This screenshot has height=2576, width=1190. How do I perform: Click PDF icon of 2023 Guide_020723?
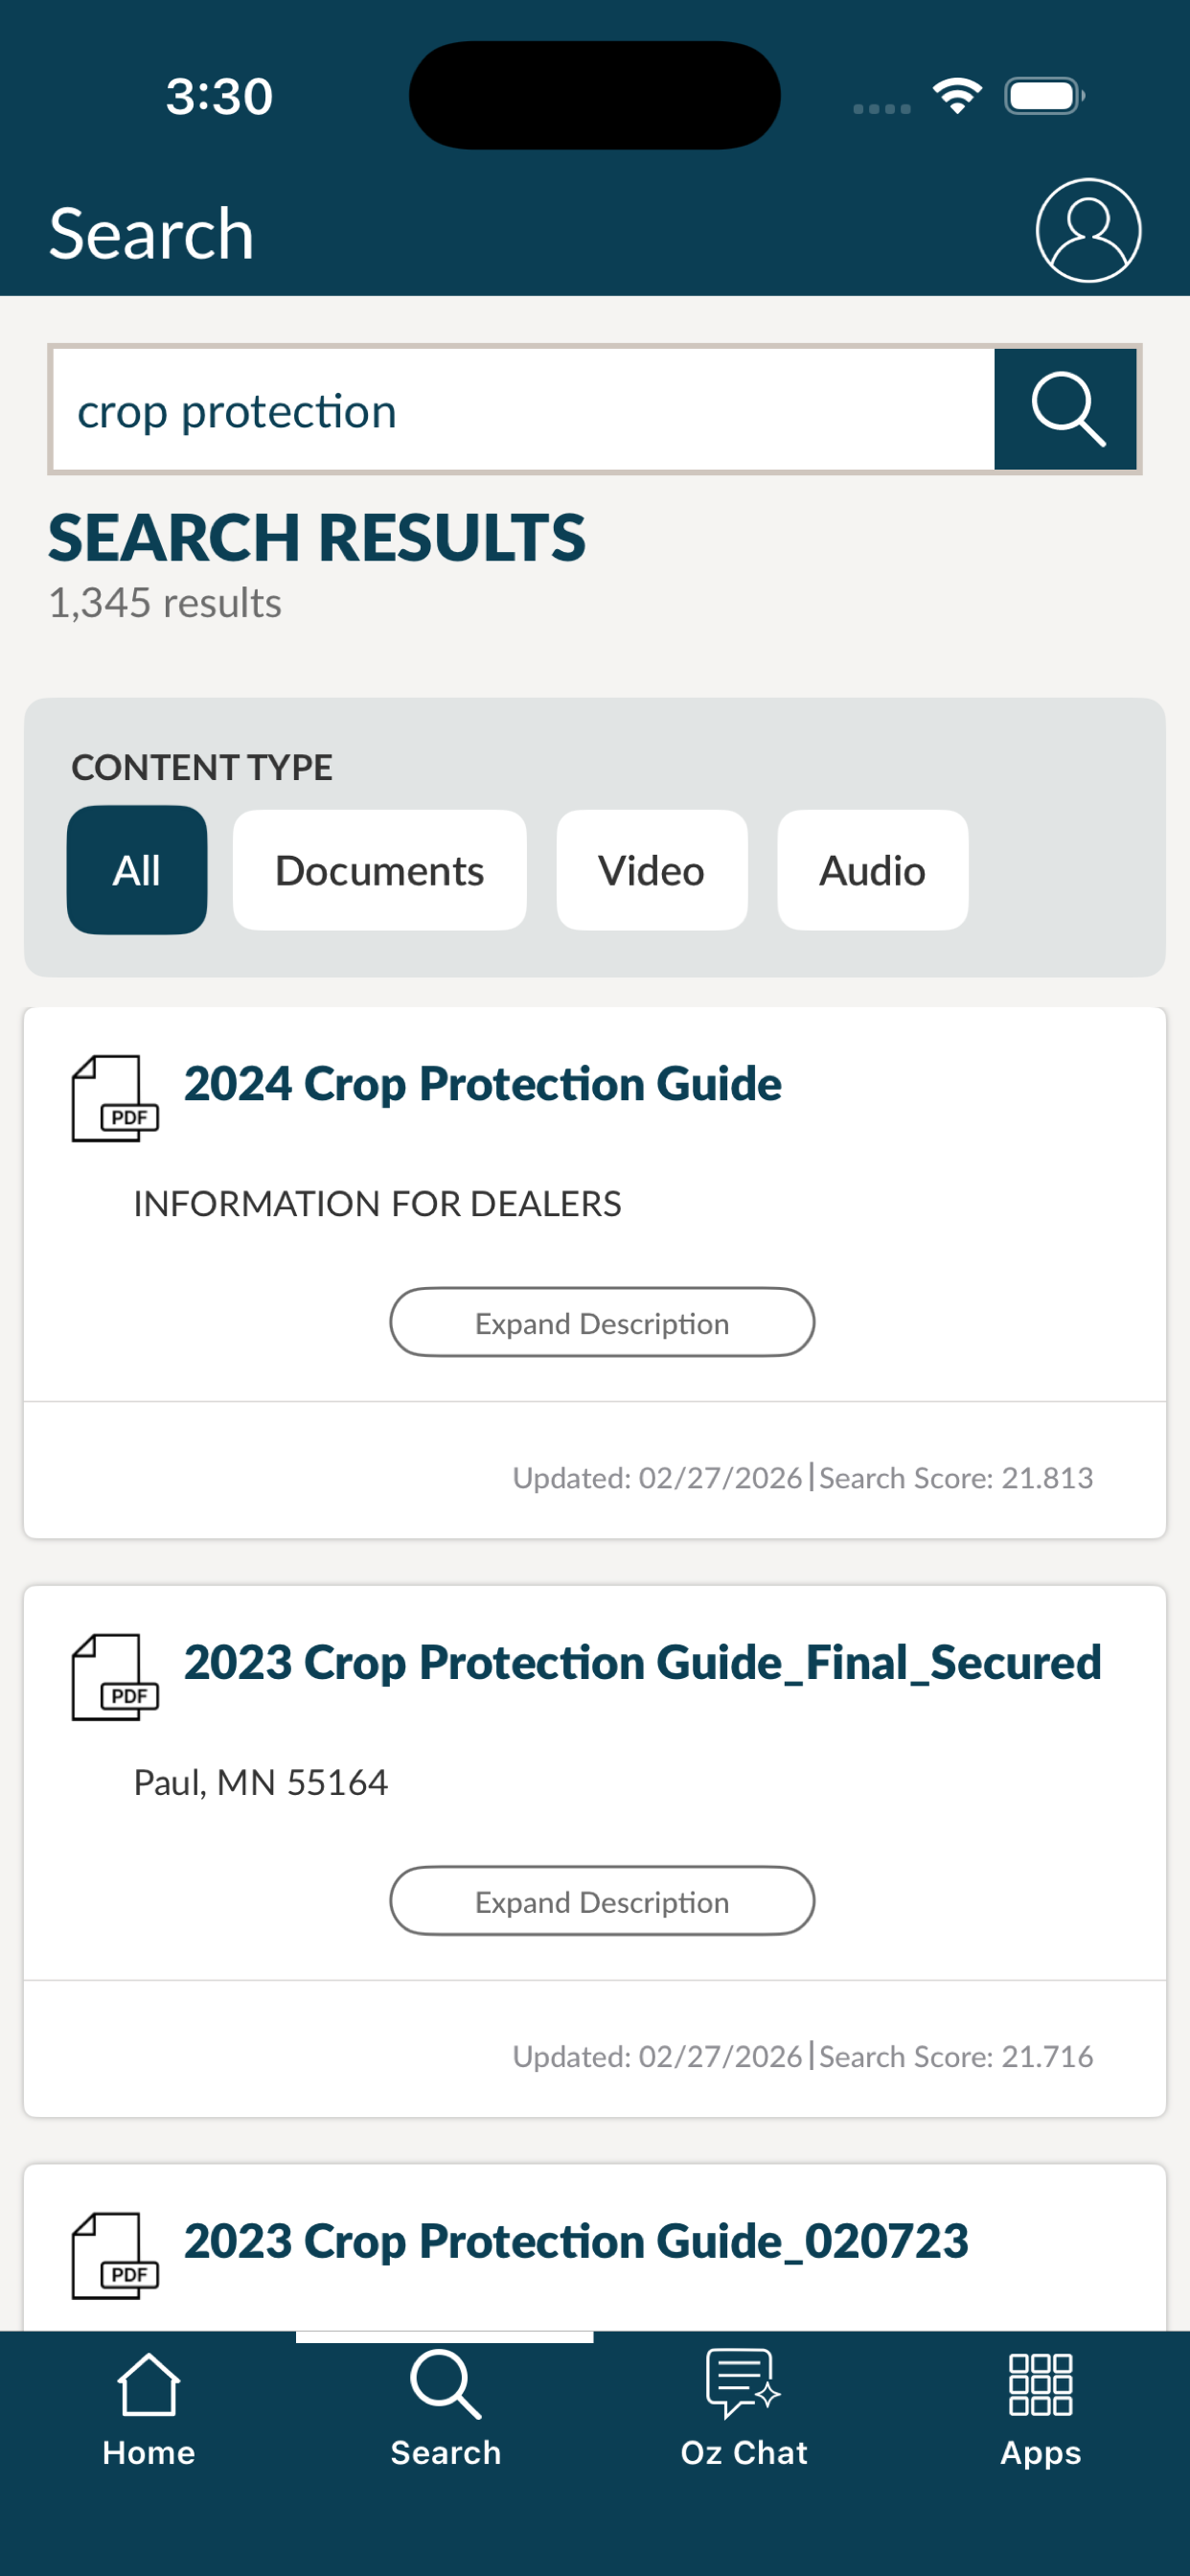115,2256
